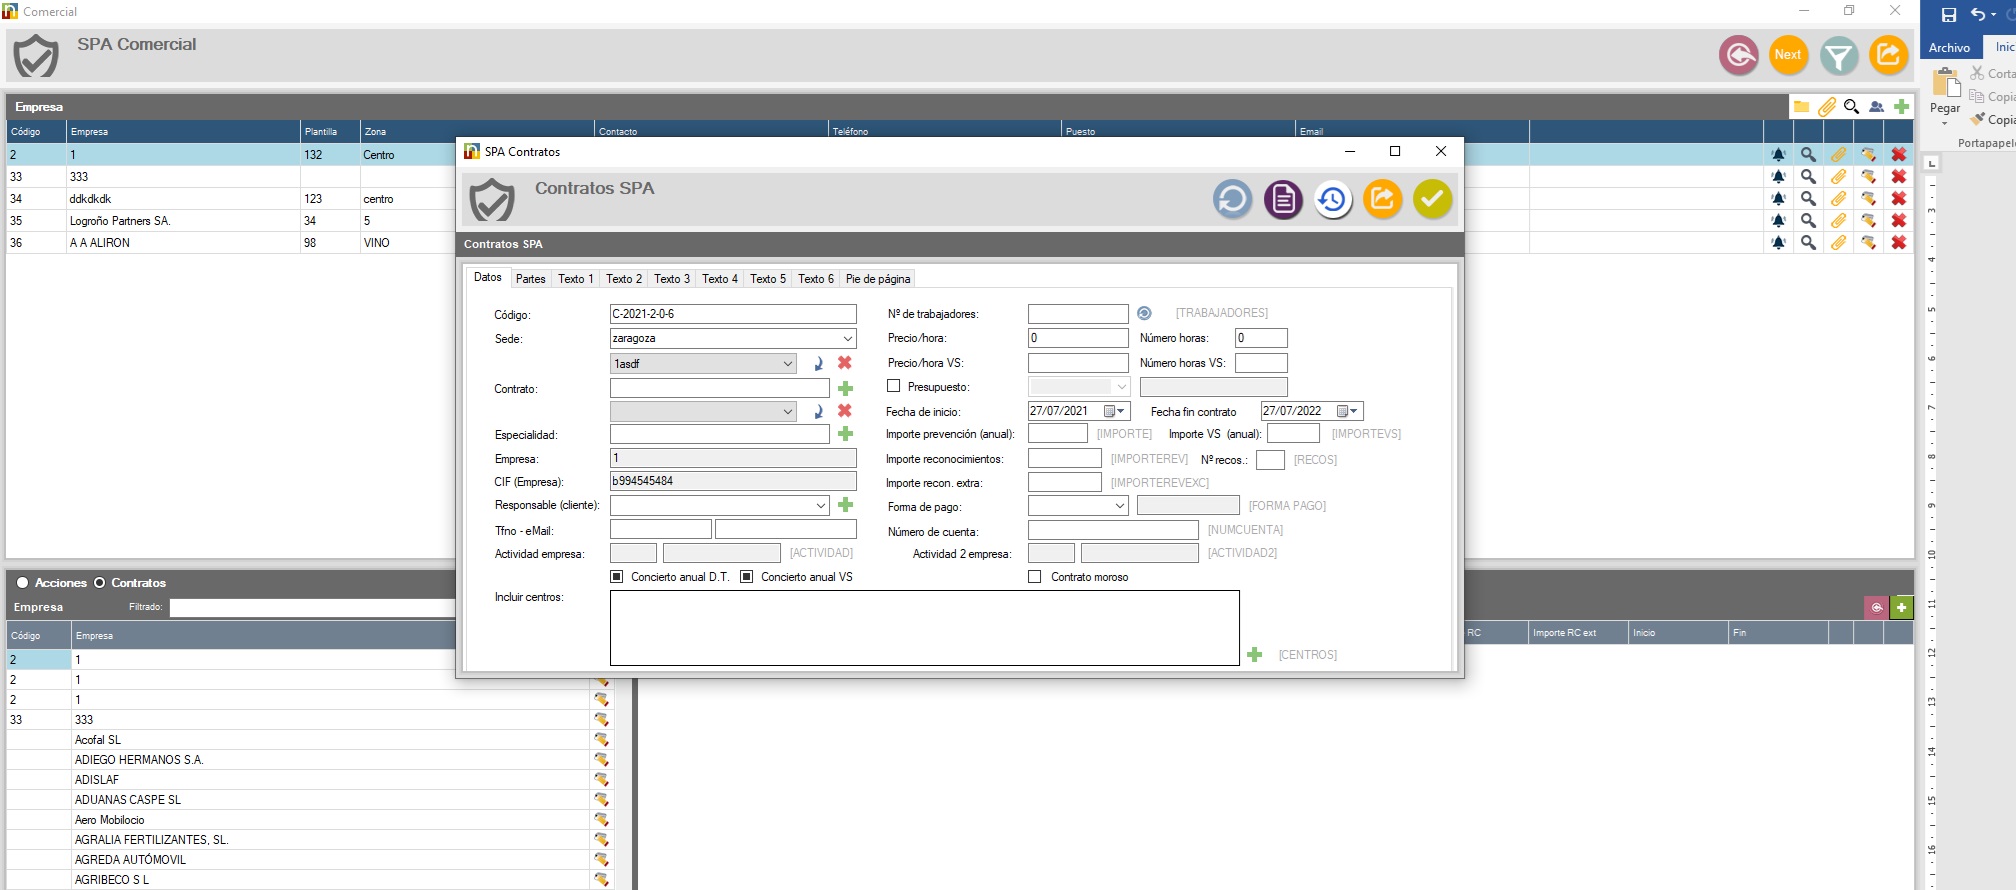This screenshot has width=2016, height=890.
Task: Click the Pegar button in Word ribbon
Action: [x=1945, y=95]
